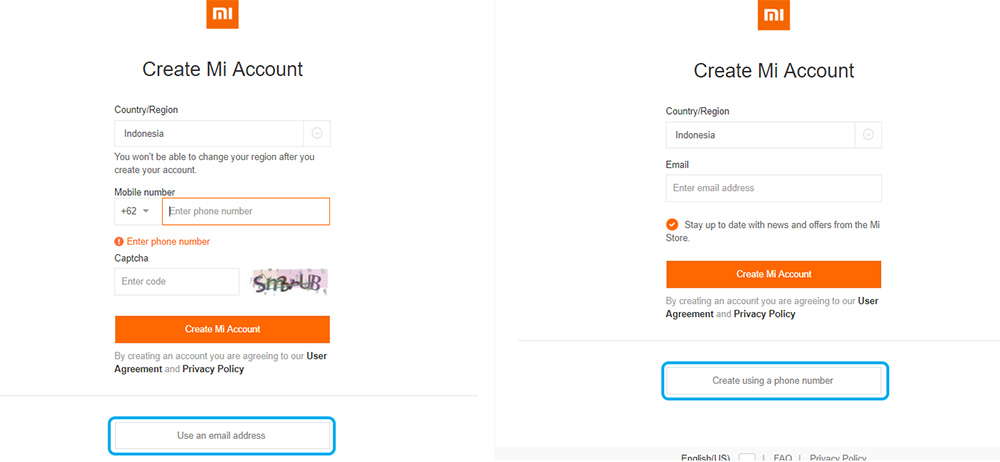This screenshot has width=1000, height=462.
Task: Open the Privacy Policy link under the email form
Action: tap(765, 314)
